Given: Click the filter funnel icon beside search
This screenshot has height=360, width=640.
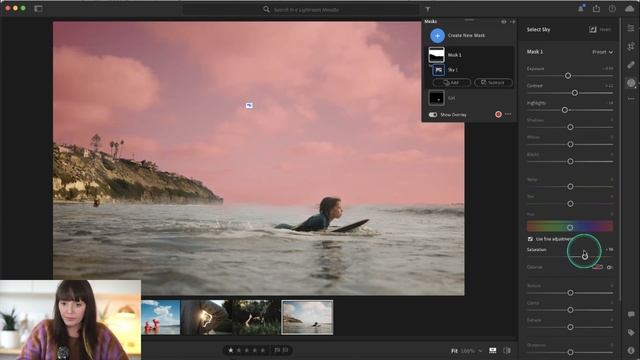Looking at the screenshot, I should pyautogui.click(x=428, y=9).
